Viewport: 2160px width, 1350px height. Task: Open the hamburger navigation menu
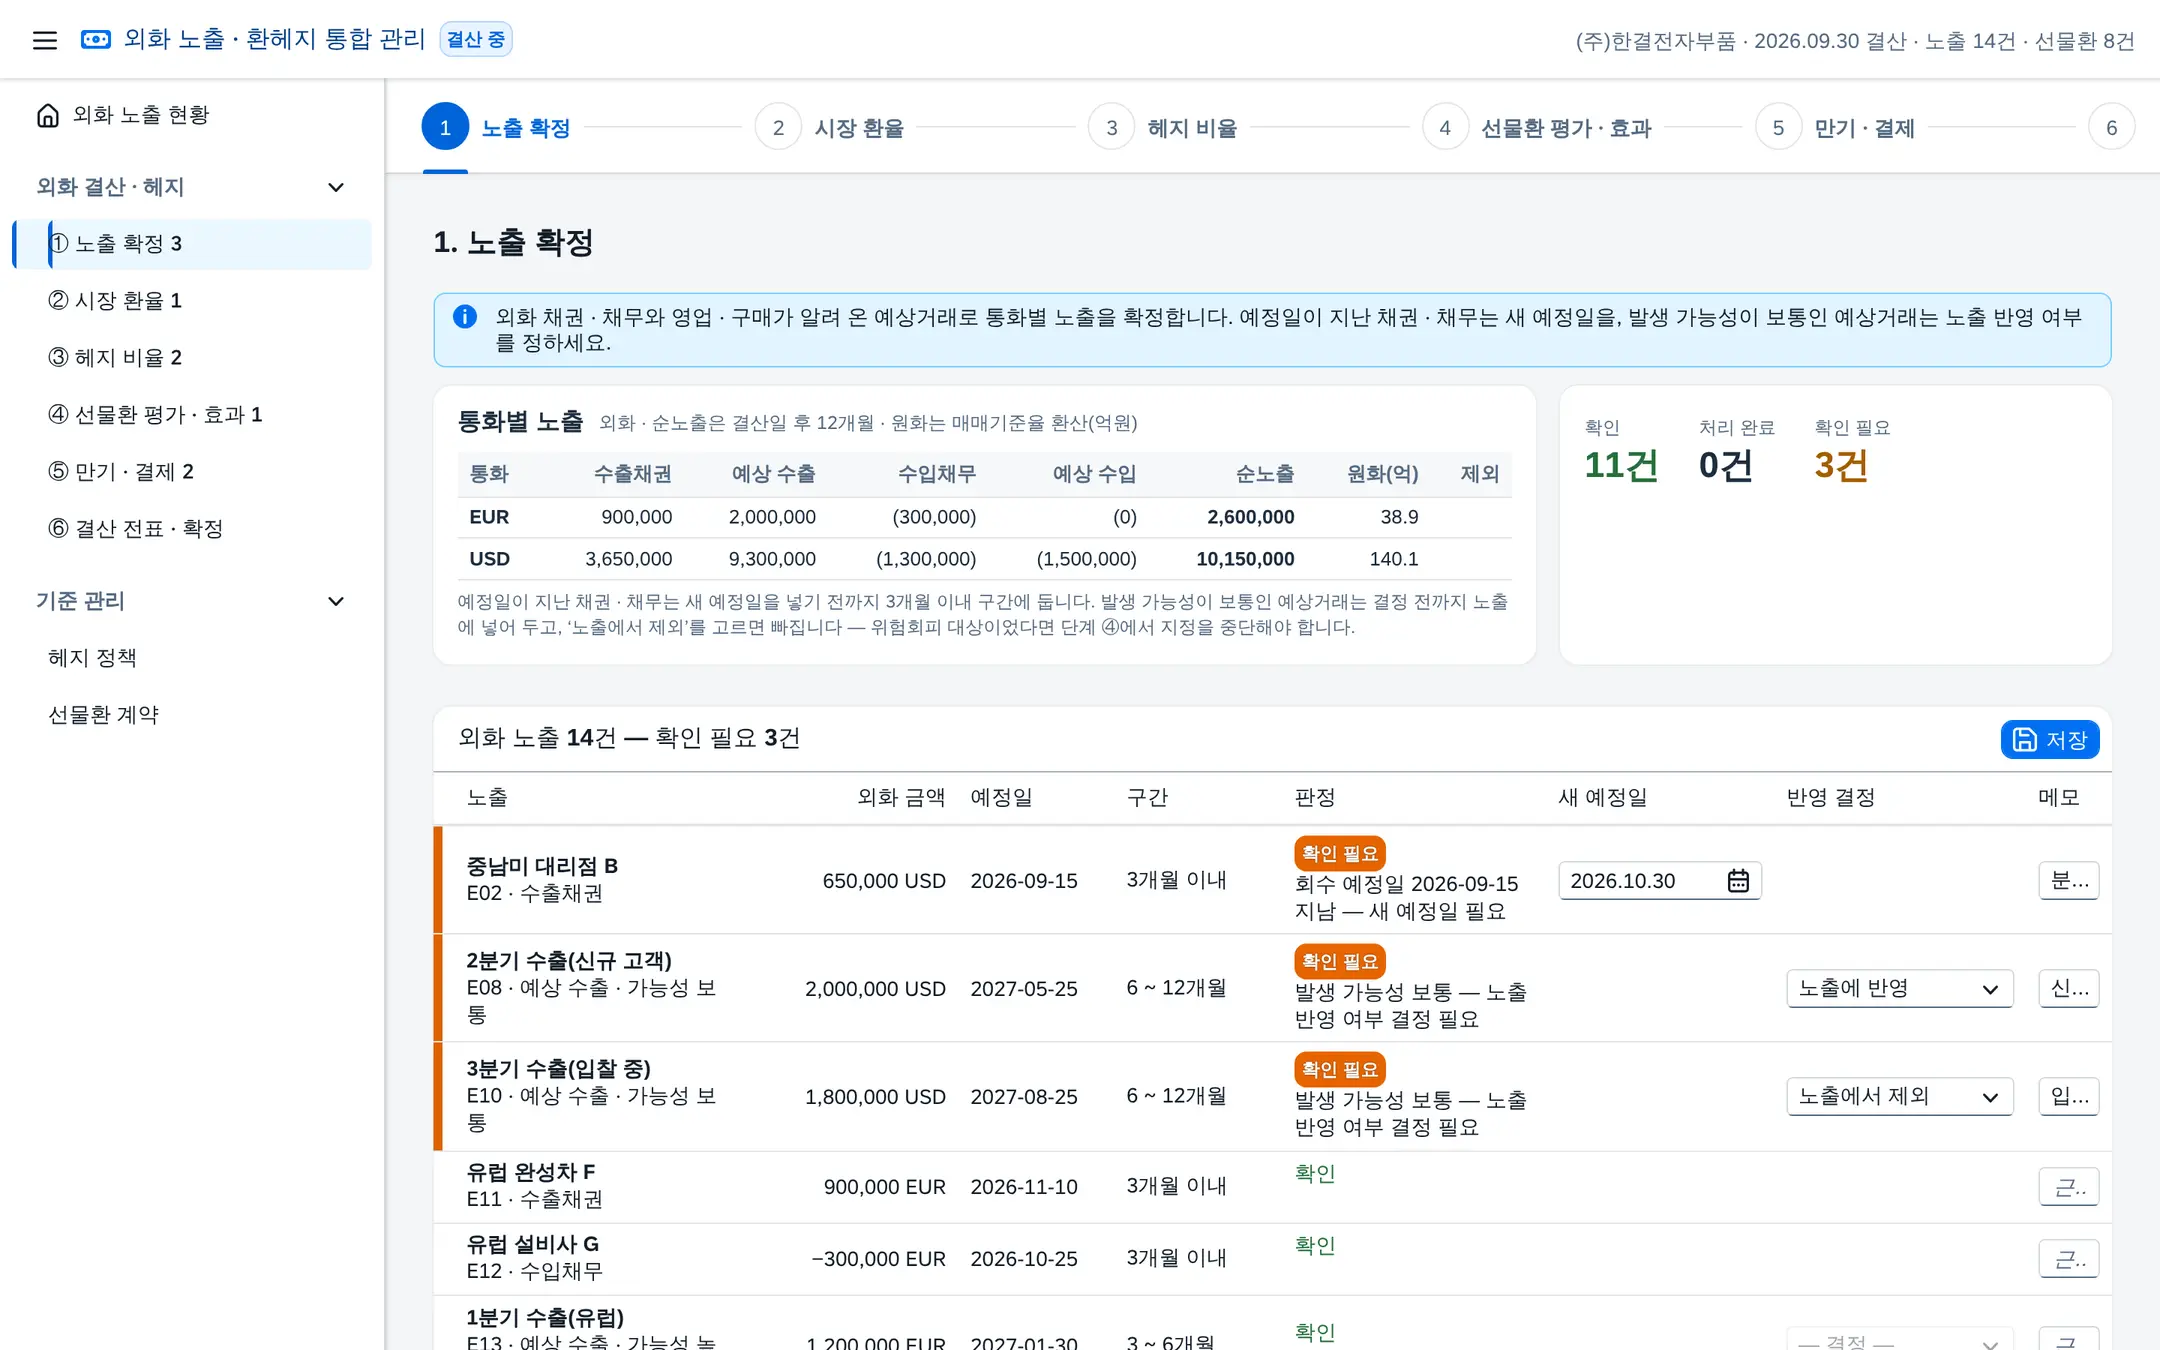click(45, 40)
